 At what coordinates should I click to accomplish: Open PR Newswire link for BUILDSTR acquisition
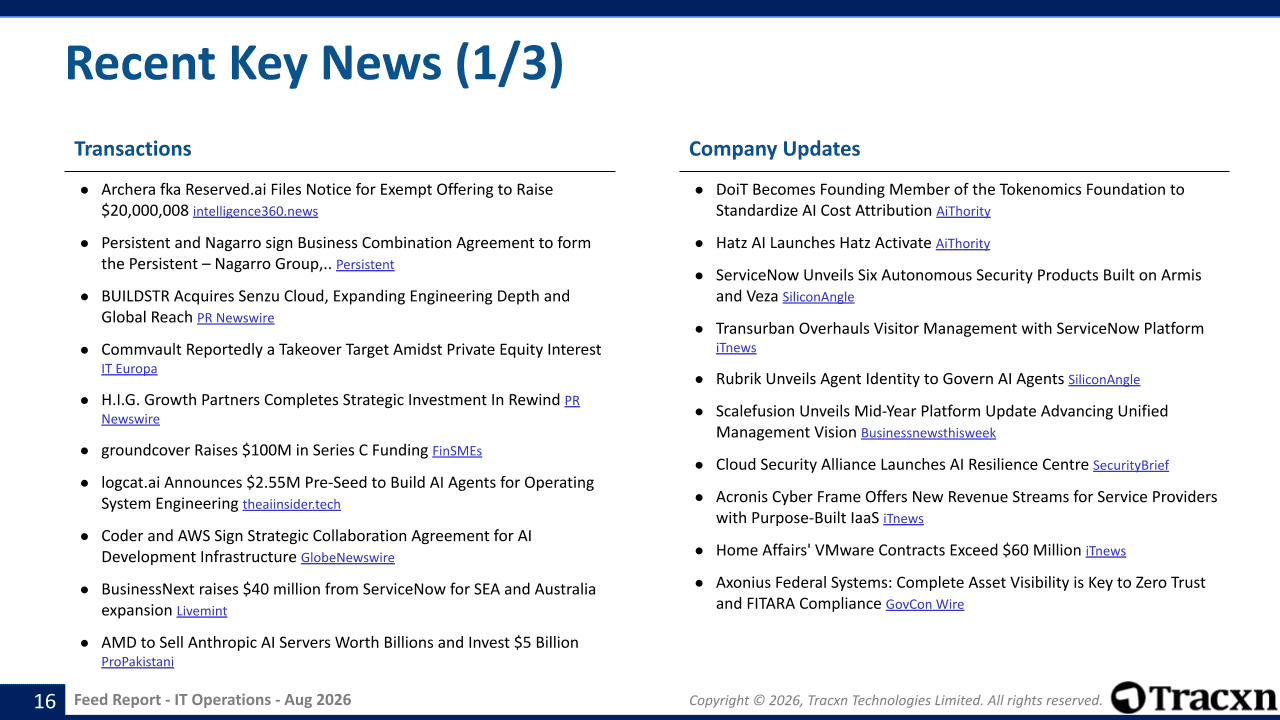click(235, 318)
